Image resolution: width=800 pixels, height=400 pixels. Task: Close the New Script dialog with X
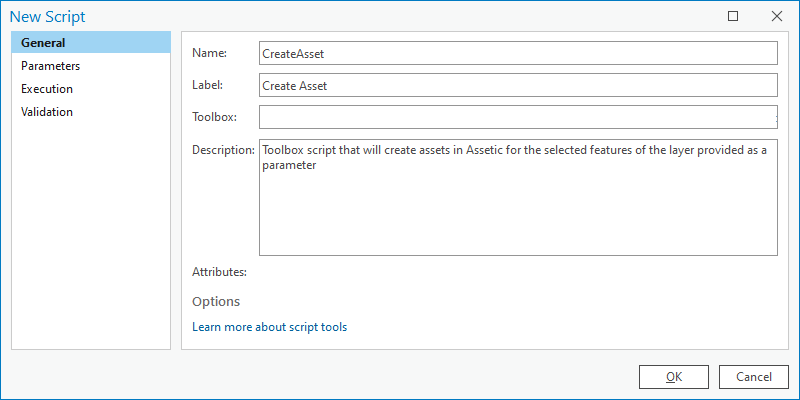tap(777, 16)
